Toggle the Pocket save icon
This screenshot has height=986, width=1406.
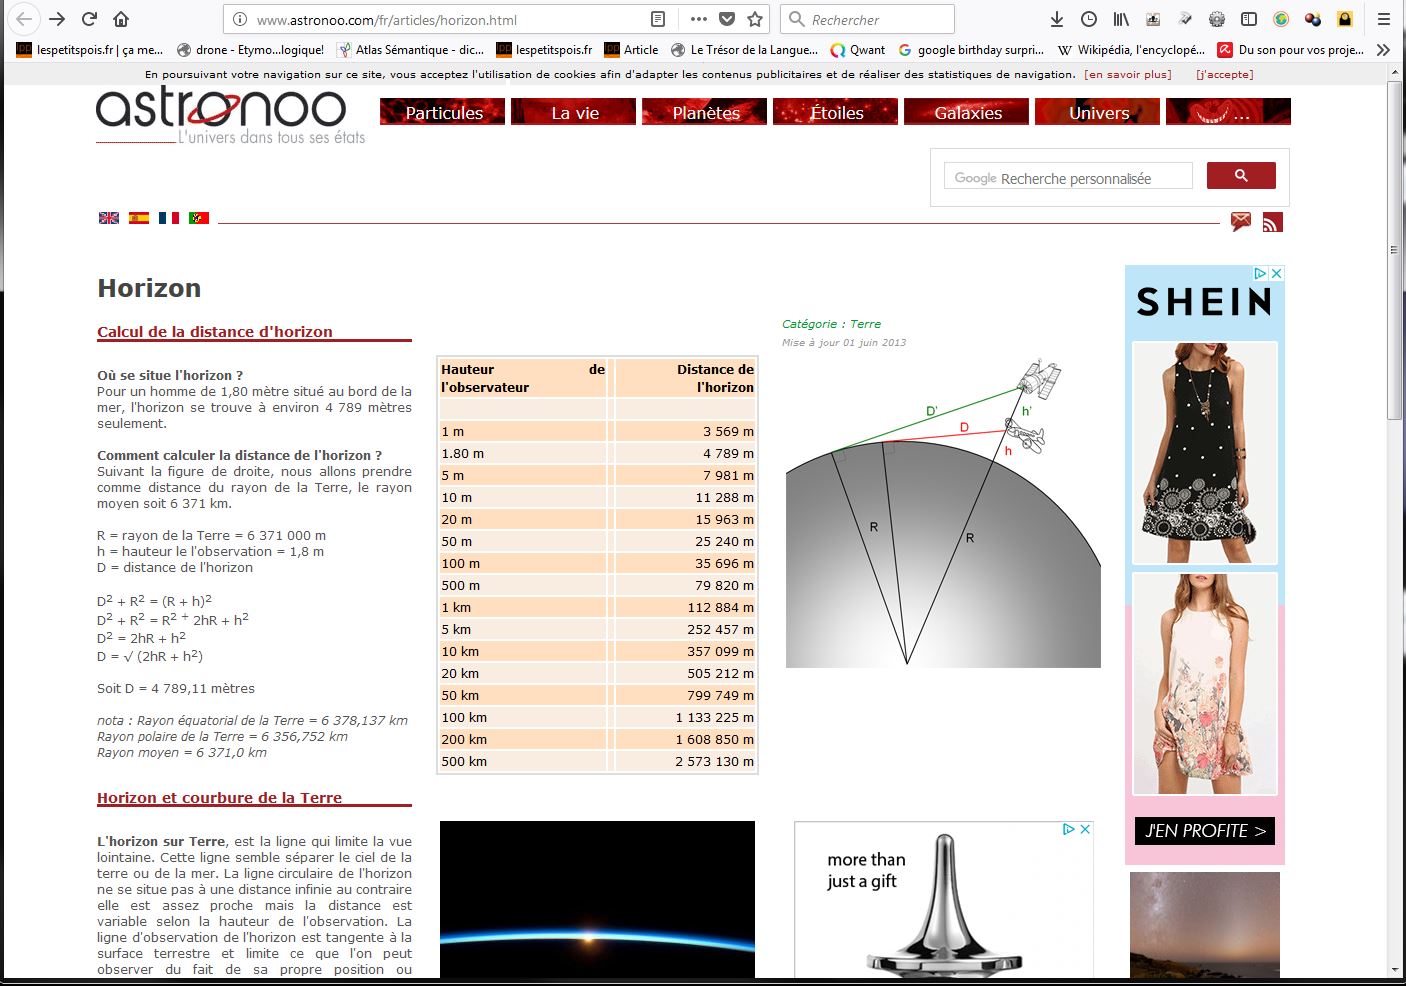point(727,19)
